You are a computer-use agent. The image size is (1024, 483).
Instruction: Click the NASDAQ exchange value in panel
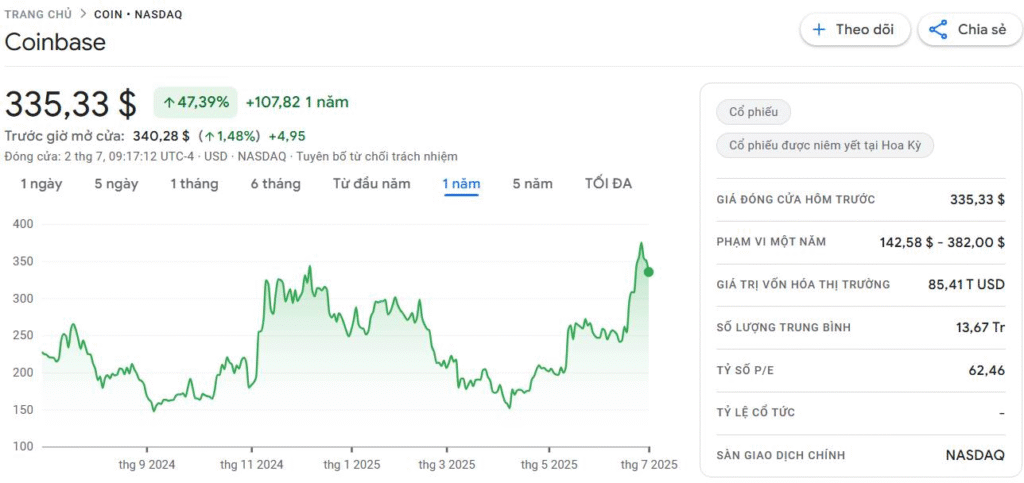(975, 455)
